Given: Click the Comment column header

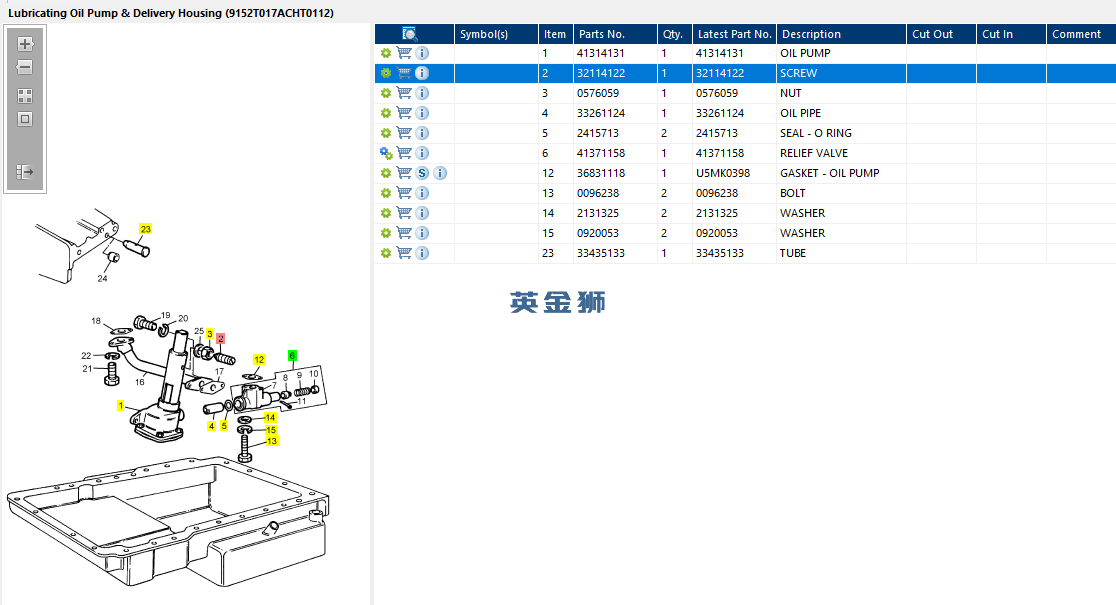Looking at the screenshot, I should click(1081, 33).
